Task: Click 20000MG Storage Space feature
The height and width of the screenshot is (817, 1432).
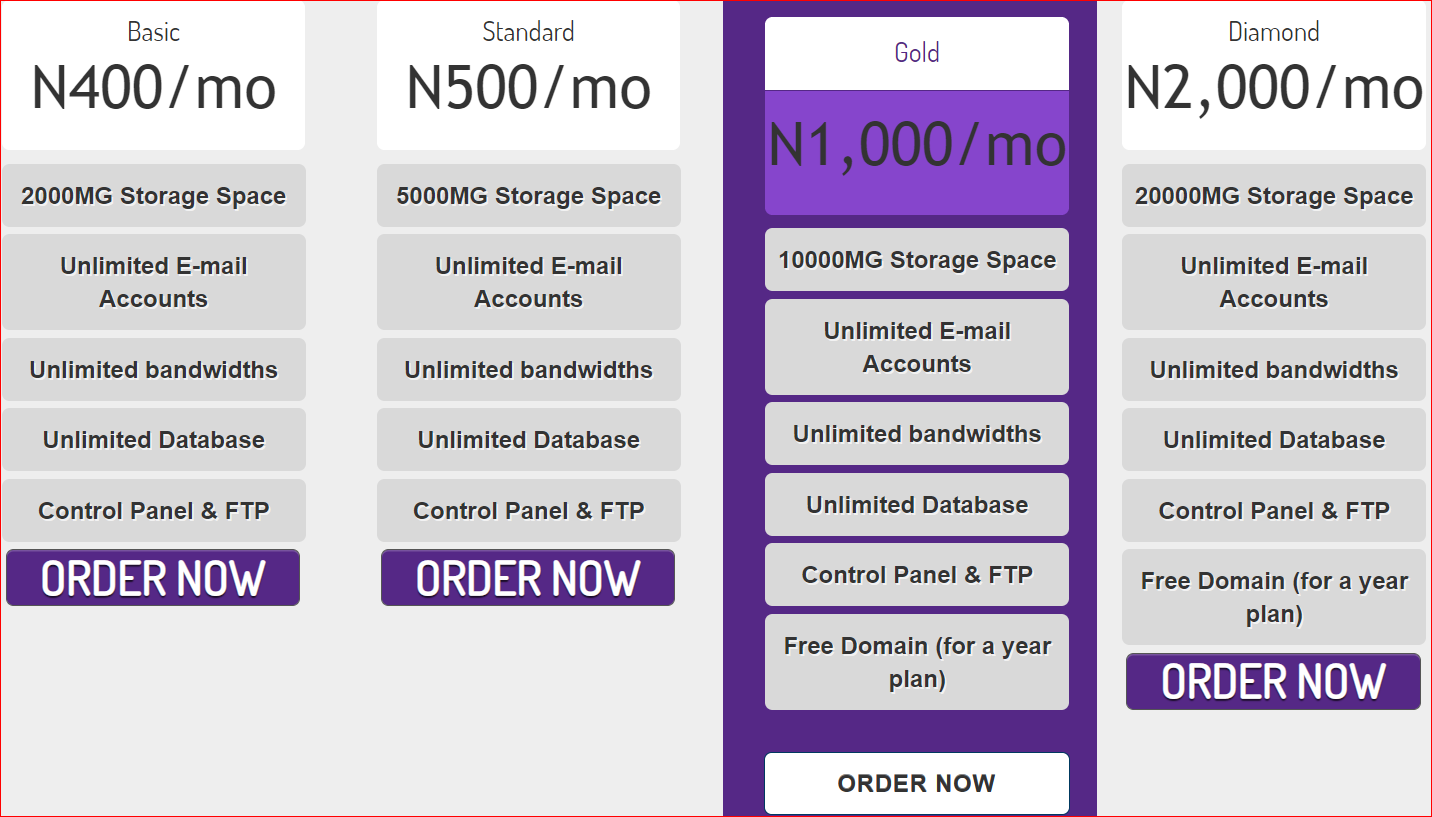Action: 1273,196
